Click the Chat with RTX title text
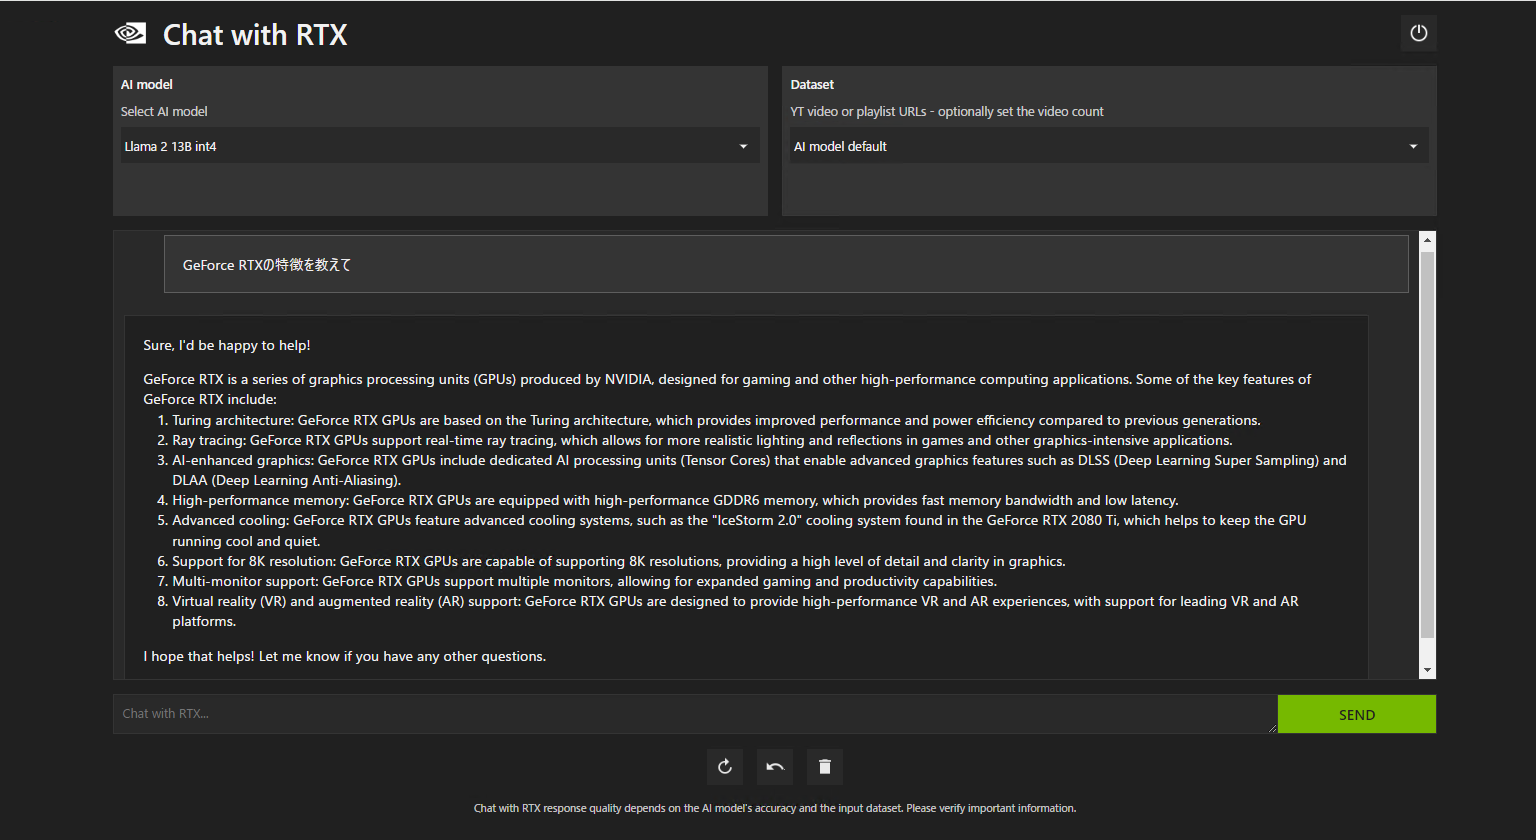This screenshot has height=840, width=1536. click(254, 34)
